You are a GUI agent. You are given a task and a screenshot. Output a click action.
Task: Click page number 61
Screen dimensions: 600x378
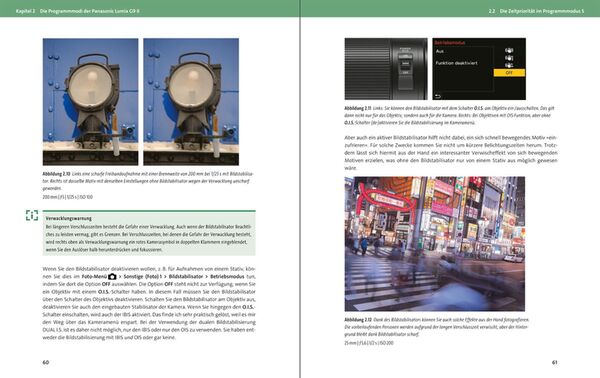(x=554, y=362)
